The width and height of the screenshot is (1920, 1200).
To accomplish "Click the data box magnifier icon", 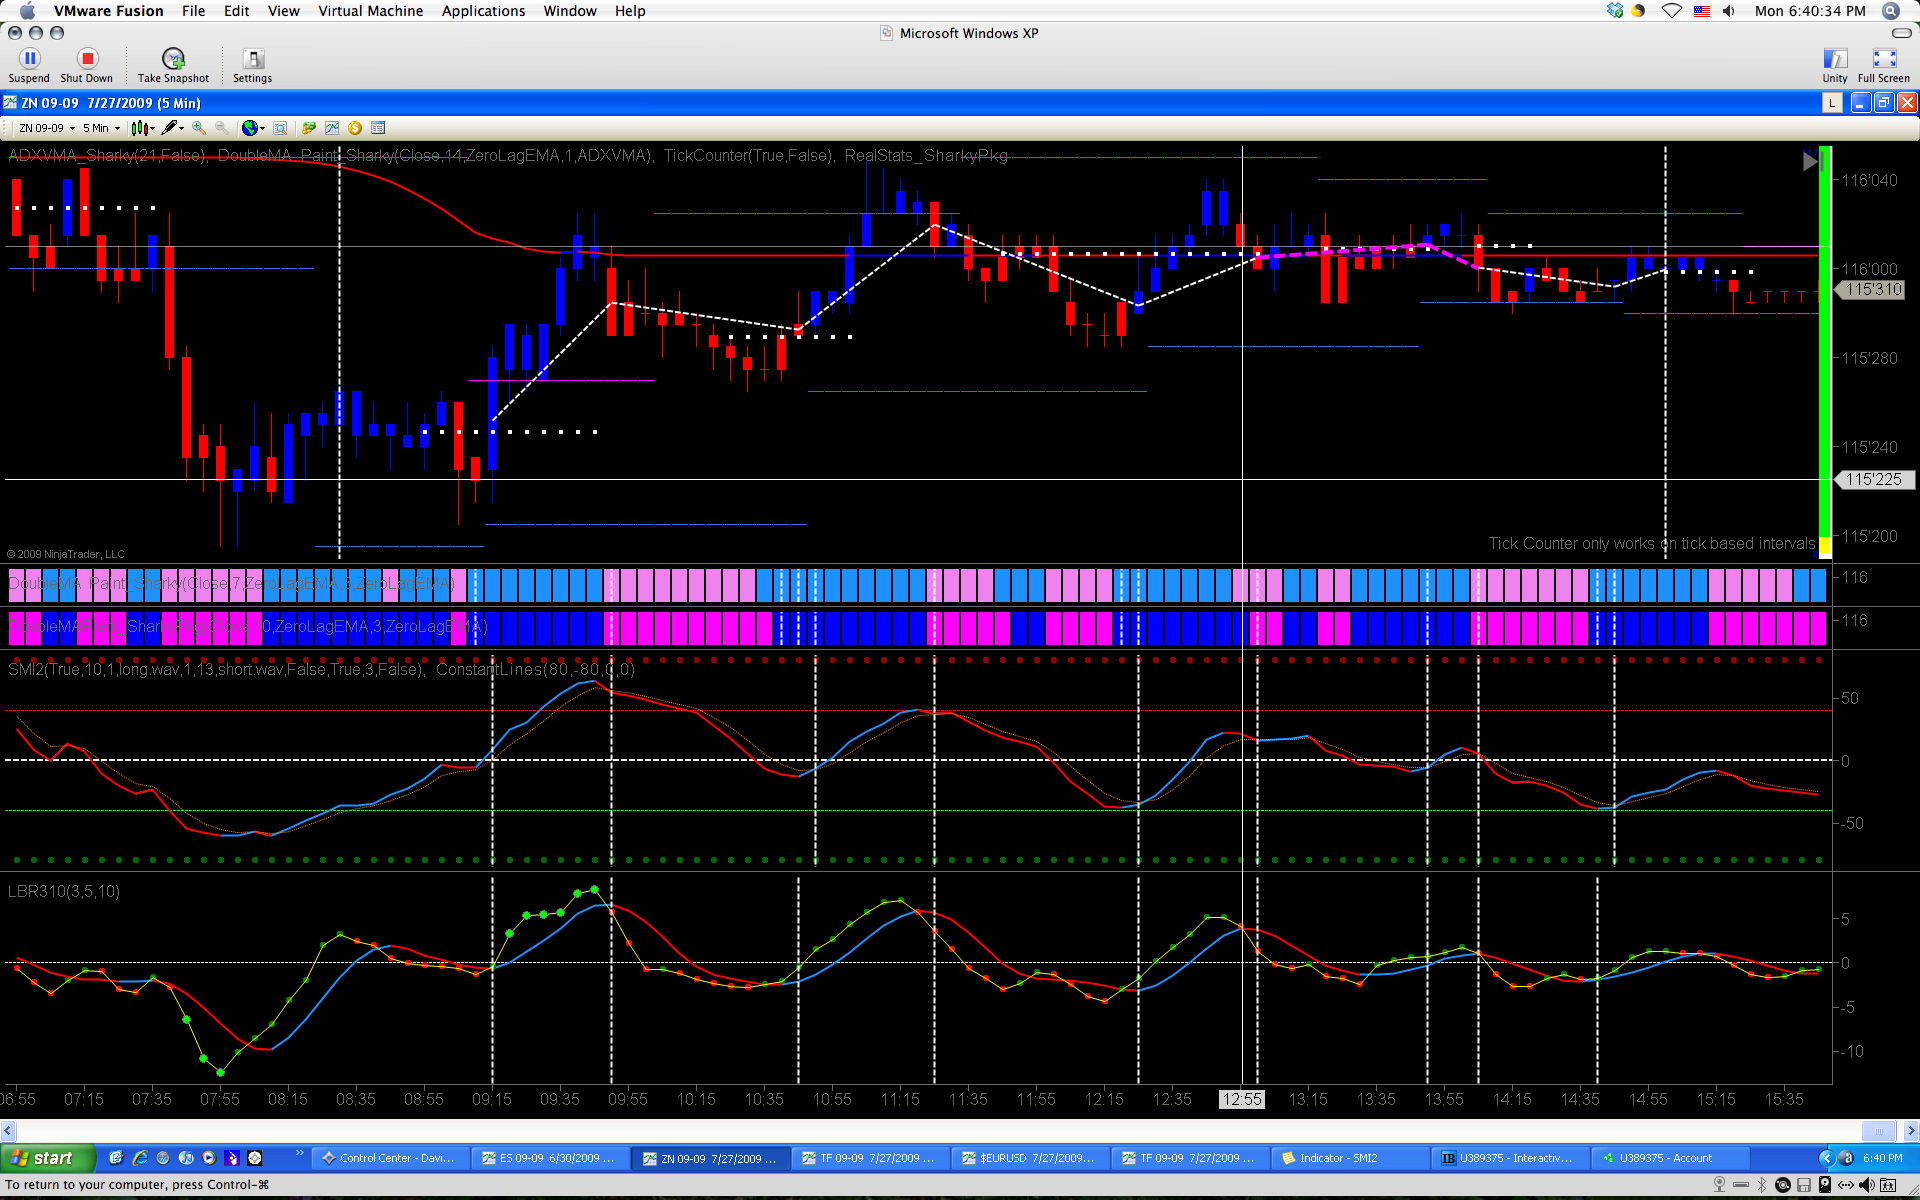I will tap(281, 128).
